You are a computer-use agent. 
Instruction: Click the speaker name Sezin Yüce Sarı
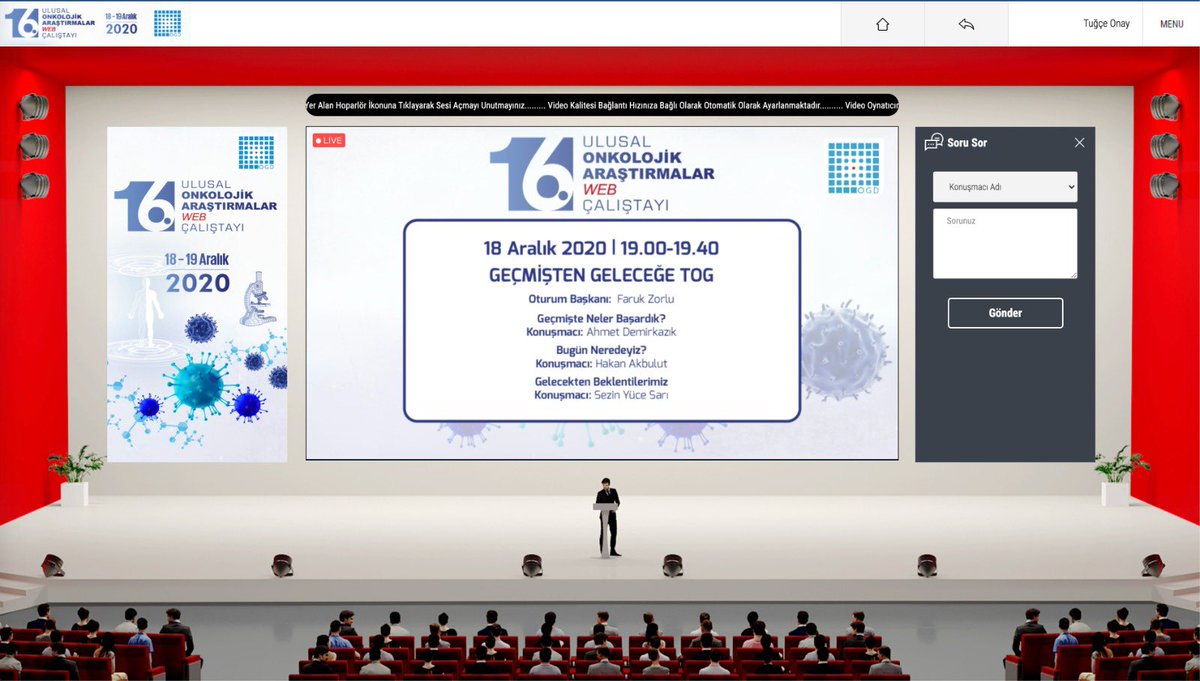(631, 395)
